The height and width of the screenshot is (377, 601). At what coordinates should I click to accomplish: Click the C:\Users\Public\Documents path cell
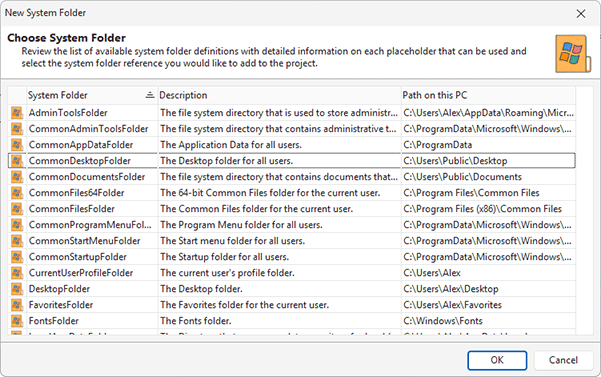coord(488,177)
